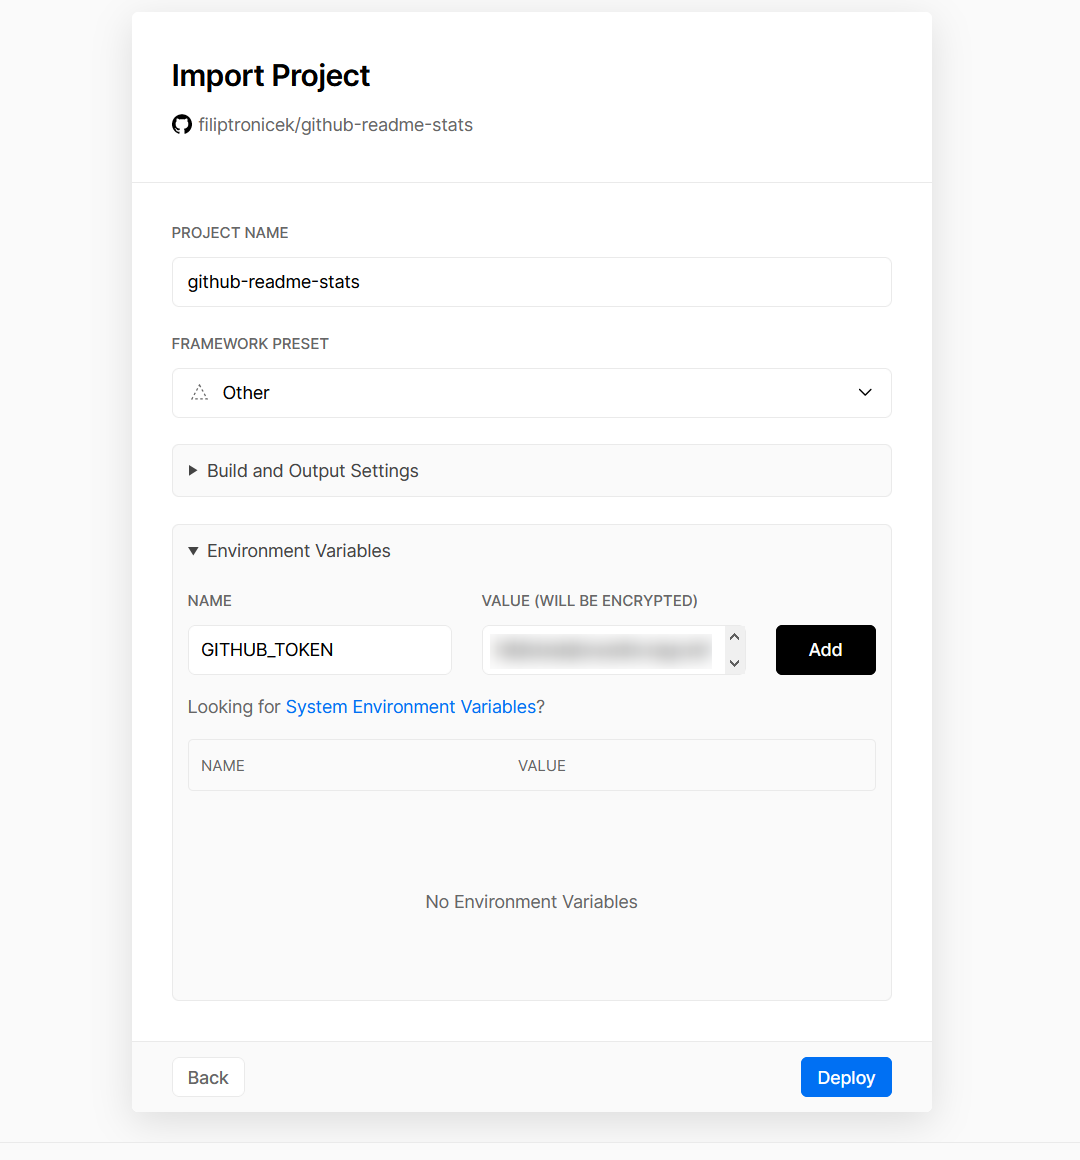Select the Other framework preset text
This screenshot has width=1080, height=1160.
[x=246, y=393]
